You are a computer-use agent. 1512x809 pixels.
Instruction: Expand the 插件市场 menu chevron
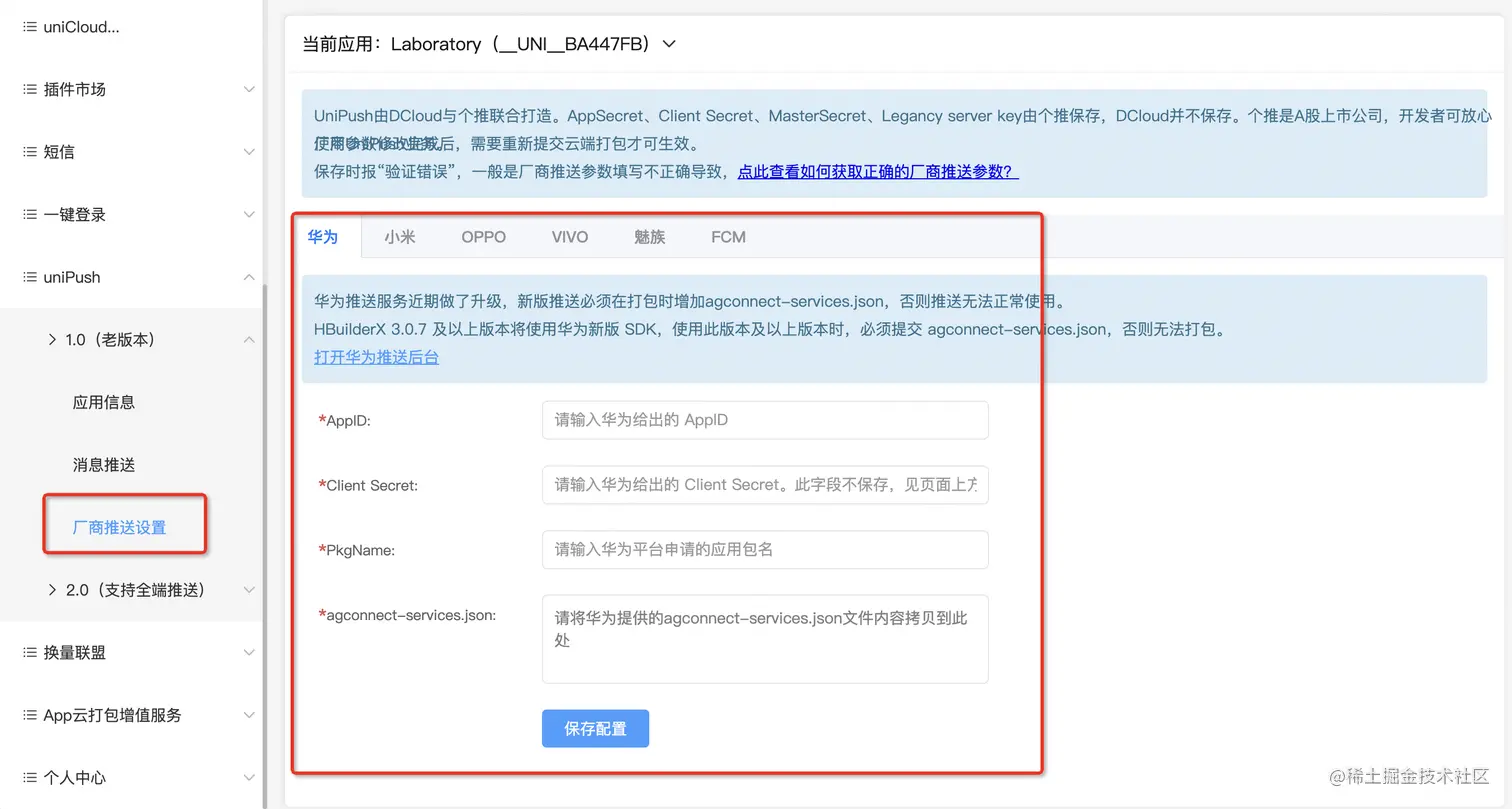click(x=249, y=89)
